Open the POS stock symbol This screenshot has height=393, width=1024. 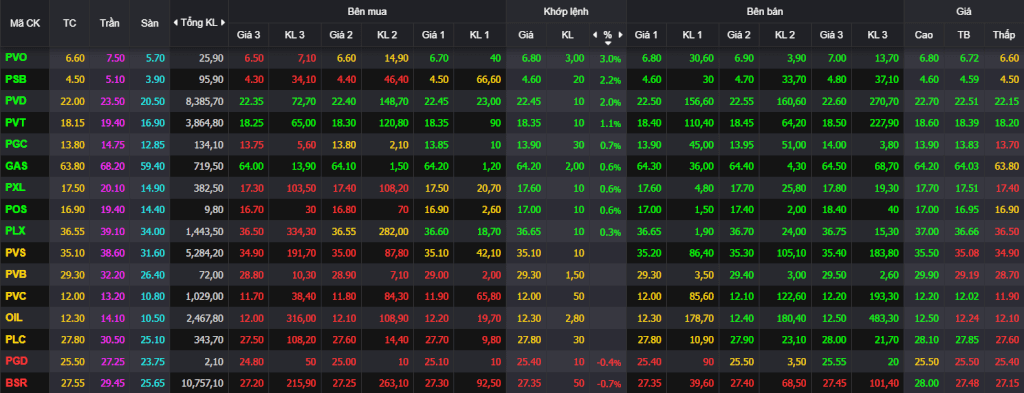click(16, 210)
